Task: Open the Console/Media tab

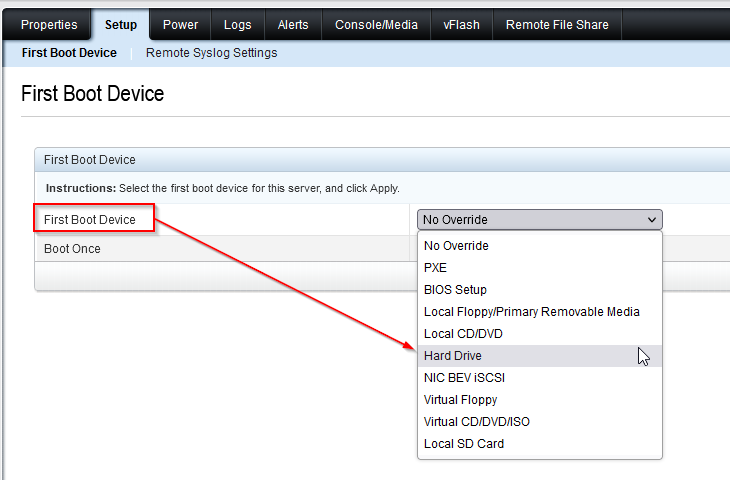Action: (376, 25)
